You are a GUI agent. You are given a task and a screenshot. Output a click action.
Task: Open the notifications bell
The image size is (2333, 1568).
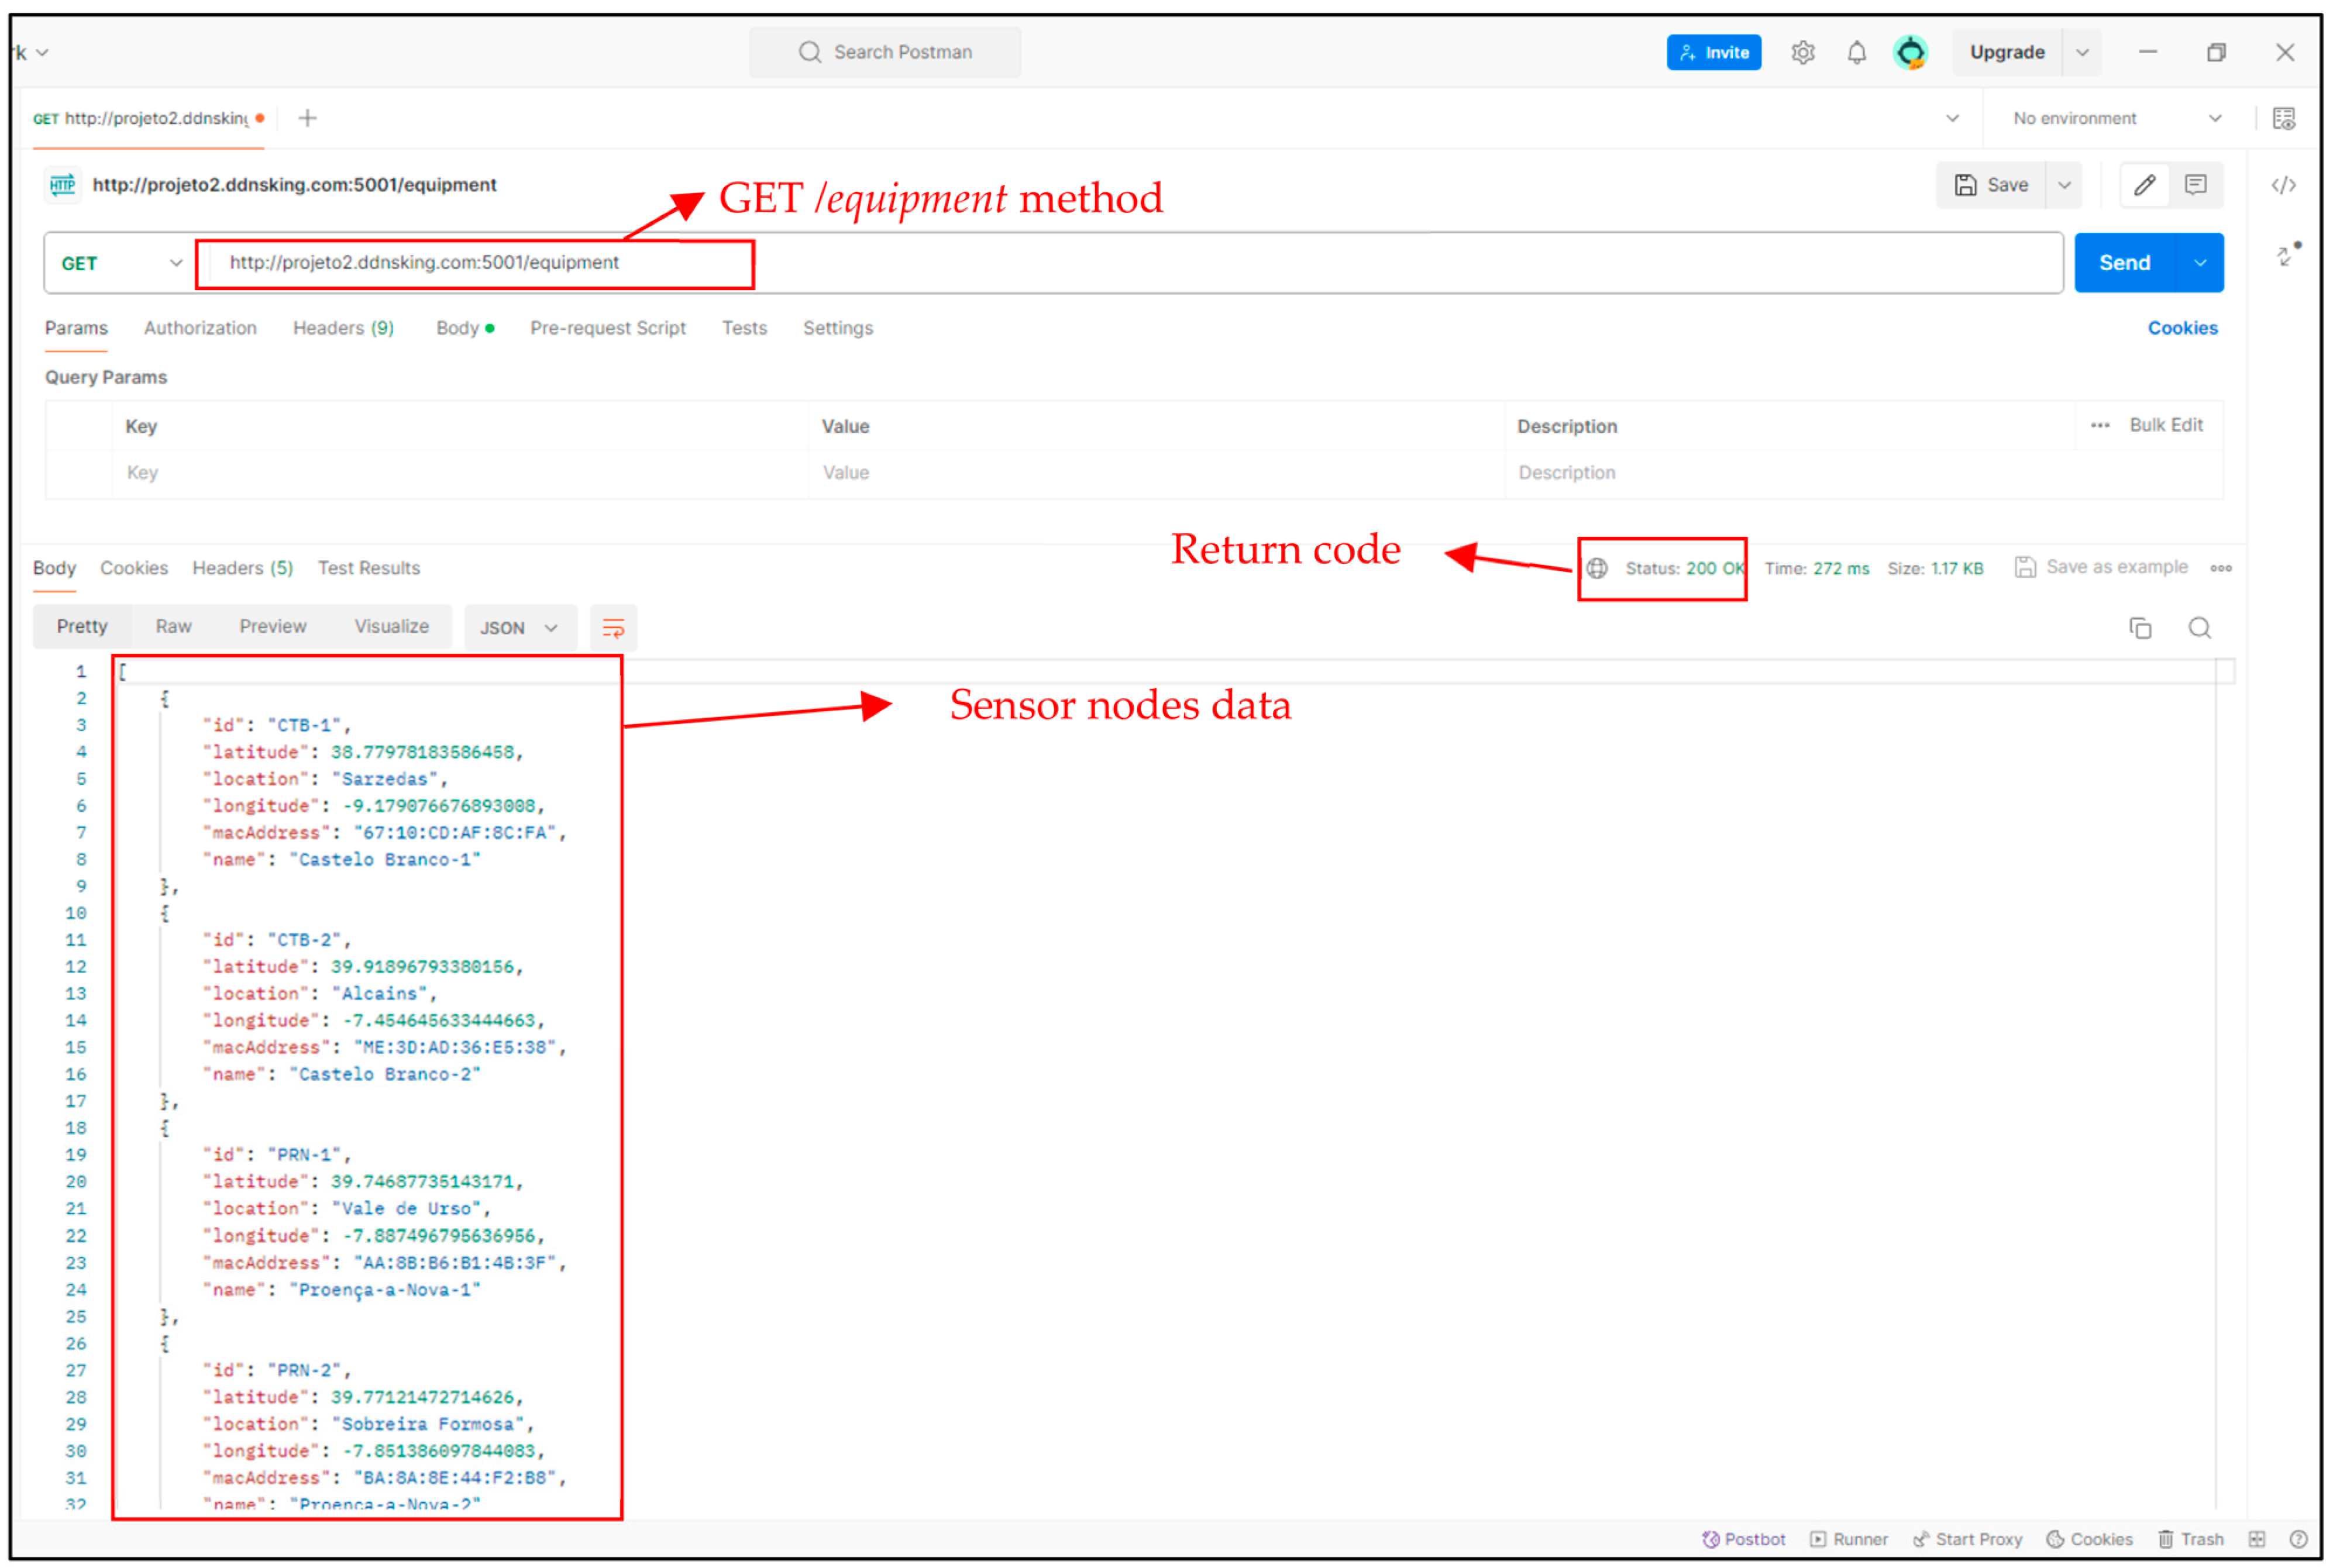coord(1856,52)
